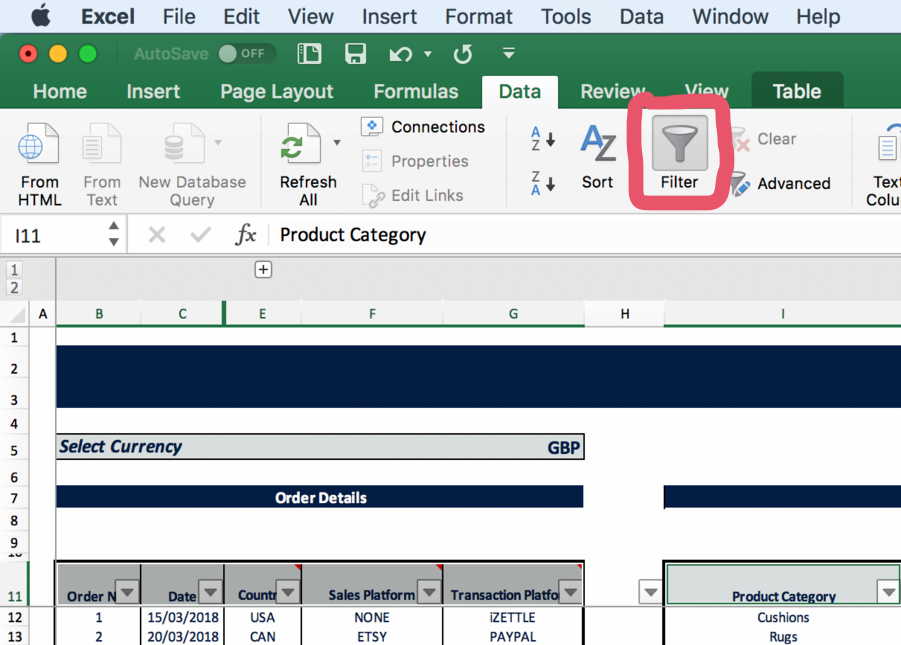Open the Customize Quick Access Toolbar arrow
This screenshot has width=901, height=645.
click(509, 53)
